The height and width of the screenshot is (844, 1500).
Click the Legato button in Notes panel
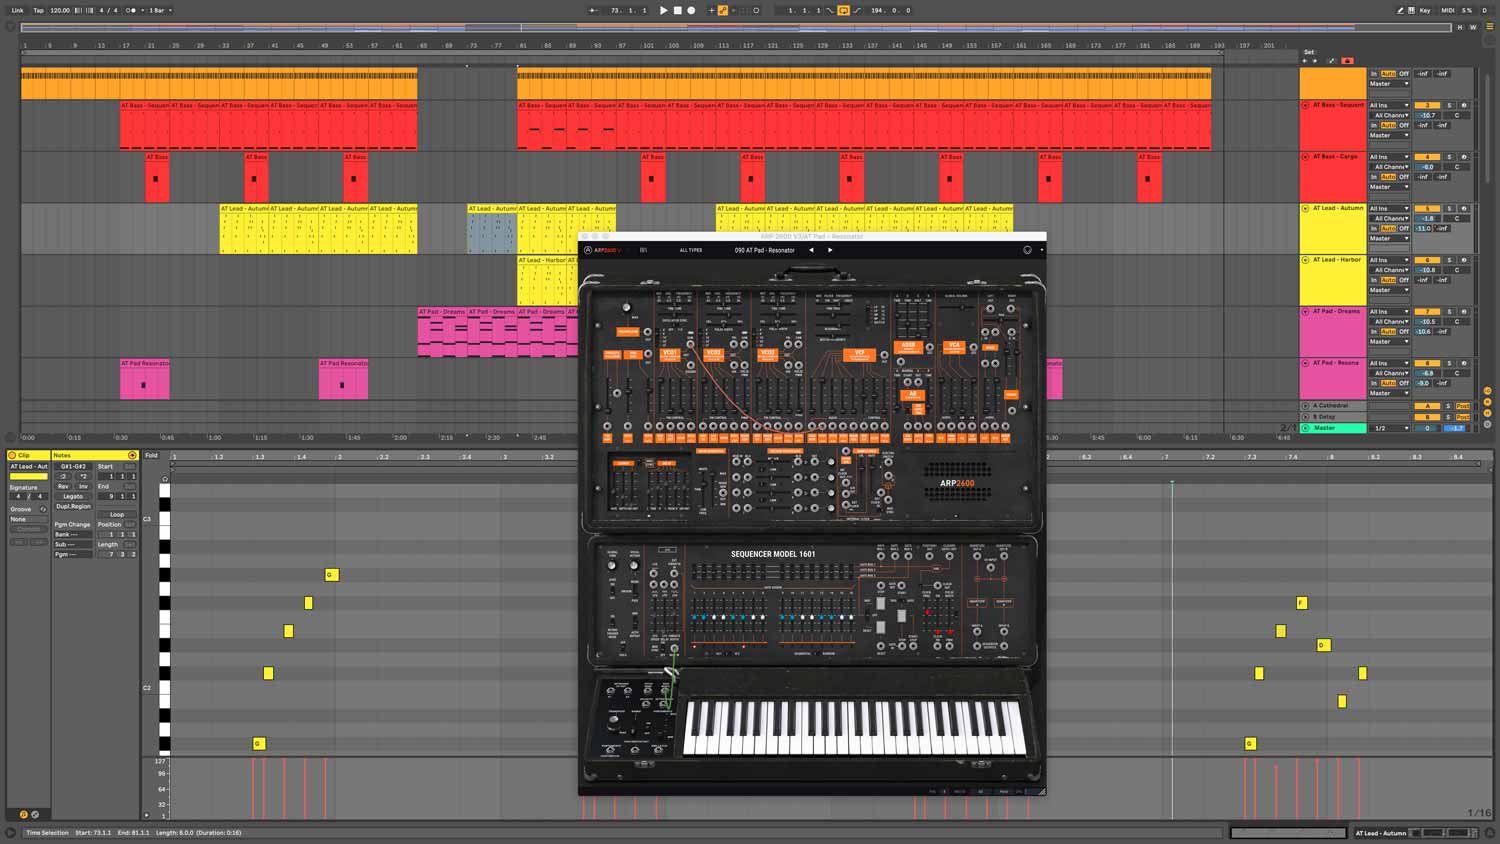[x=73, y=496]
